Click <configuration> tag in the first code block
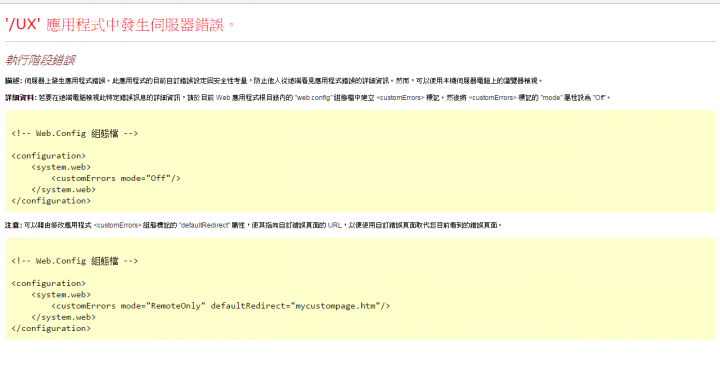This screenshot has width=720, height=381. click(x=49, y=156)
